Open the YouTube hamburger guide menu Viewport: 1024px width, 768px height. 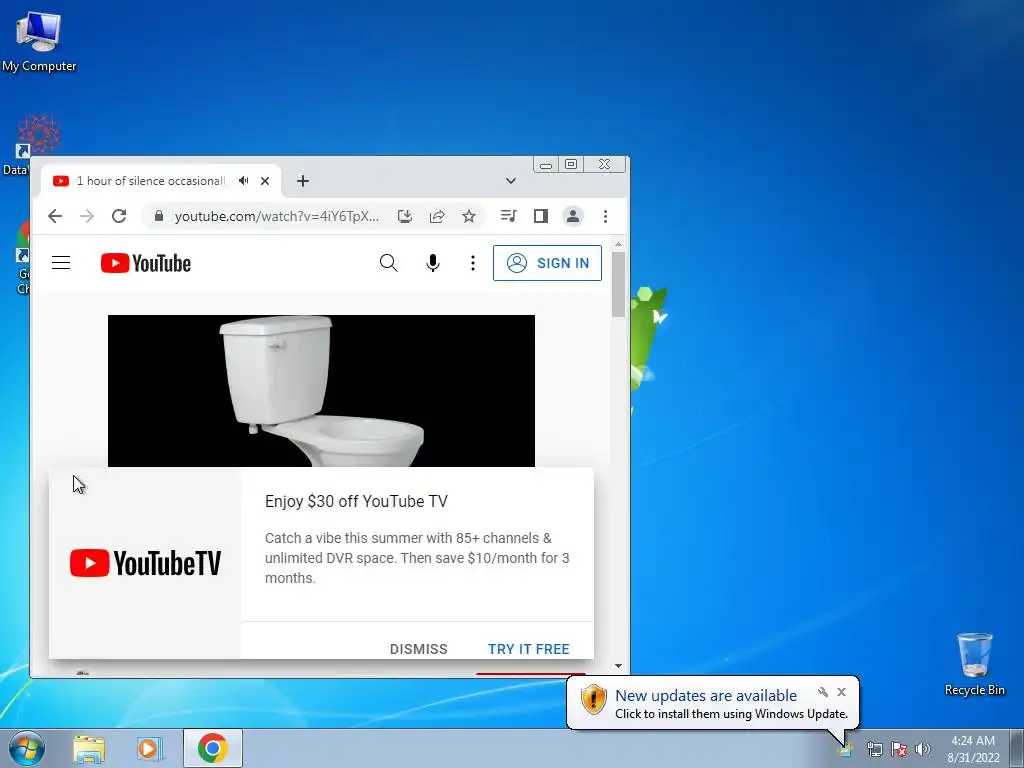pyautogui.click(x=61, y=263)
